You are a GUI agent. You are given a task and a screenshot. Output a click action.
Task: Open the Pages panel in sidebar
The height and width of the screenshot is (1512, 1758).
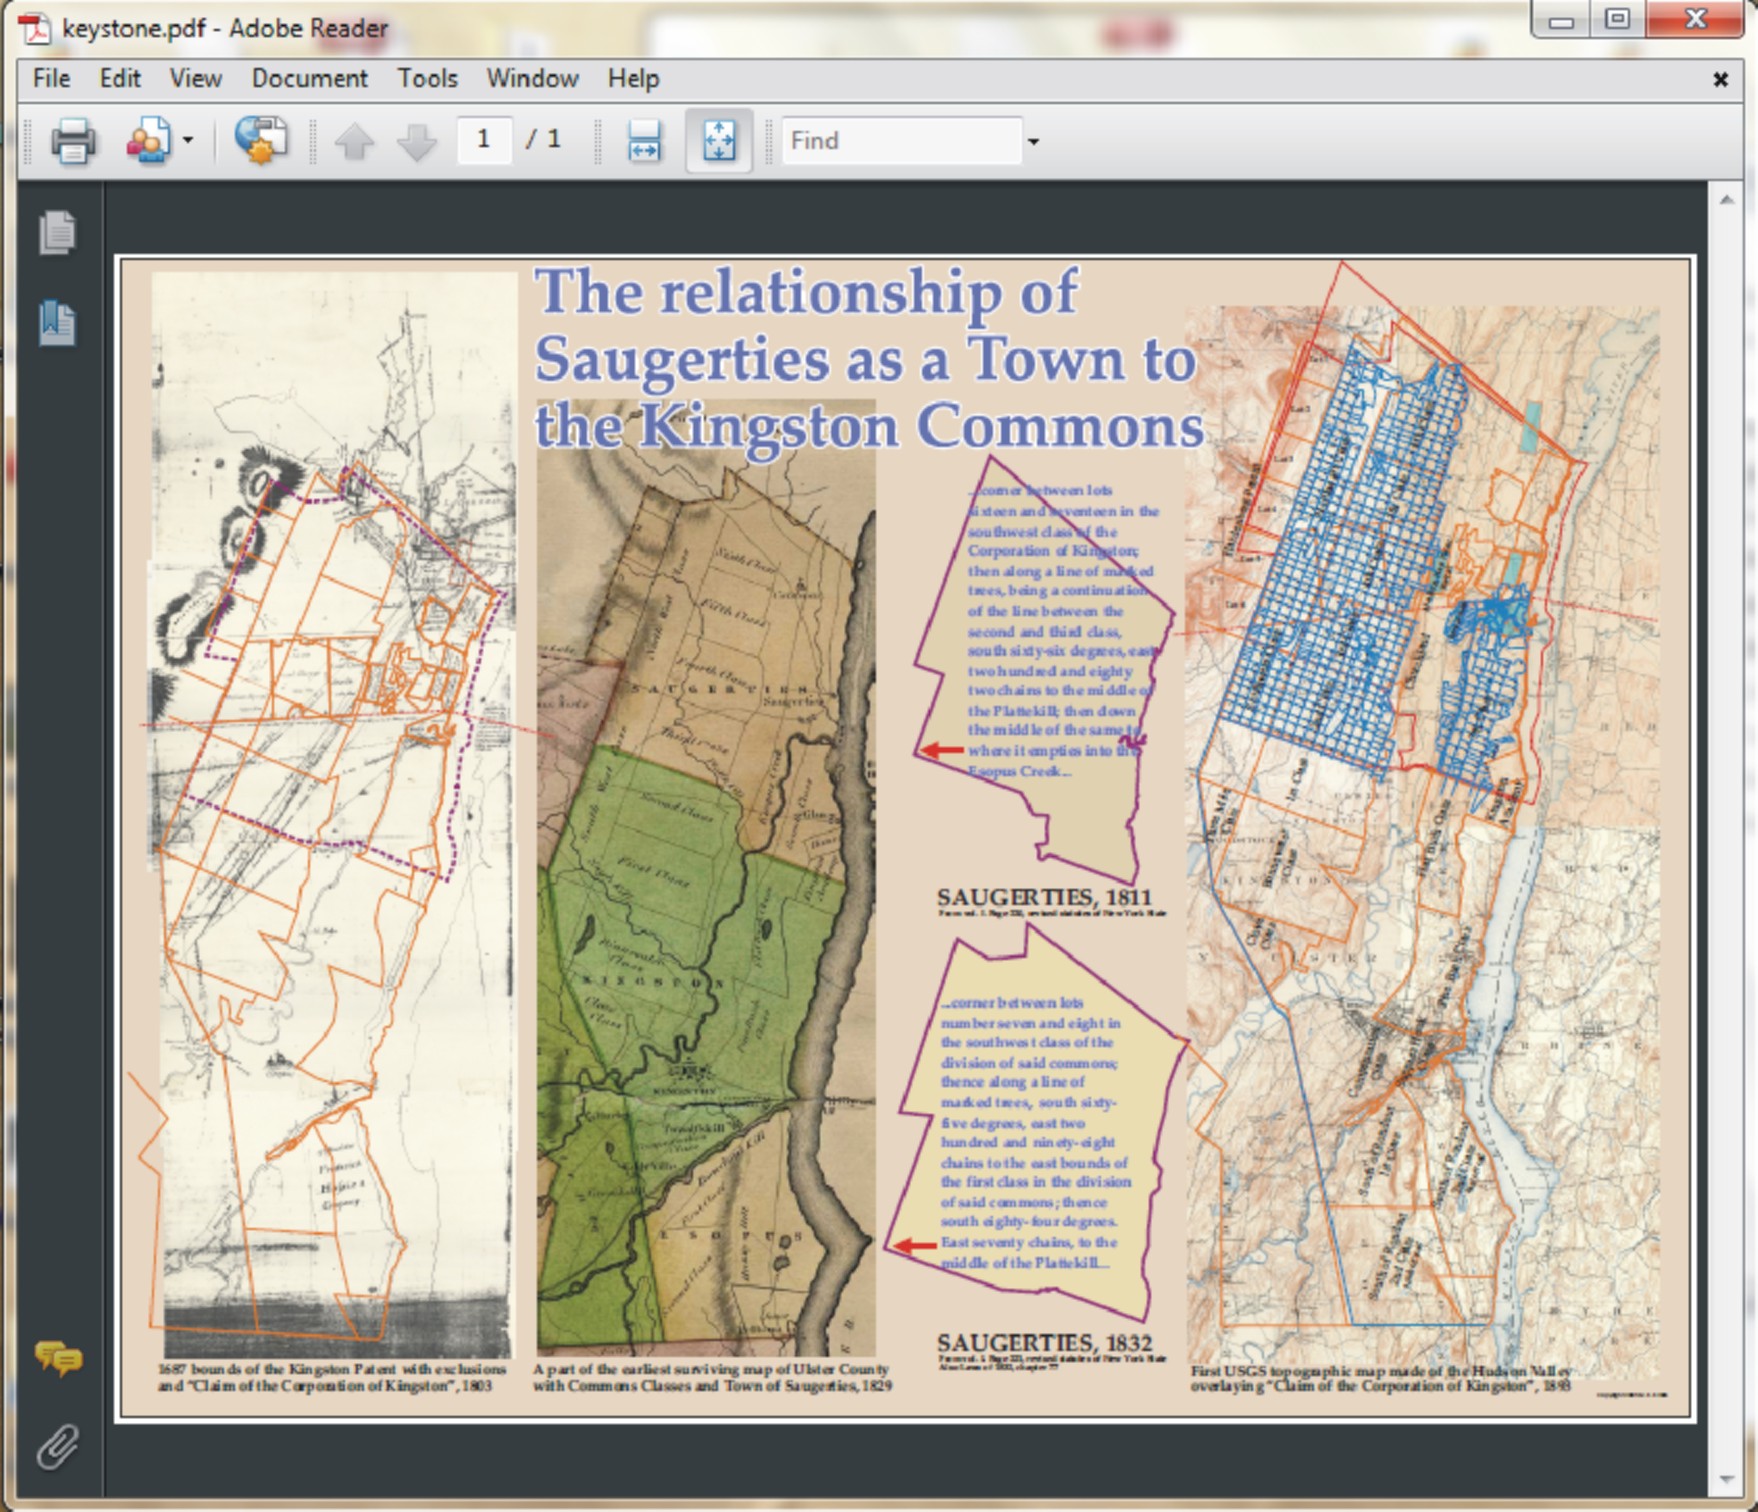(58, 233)
